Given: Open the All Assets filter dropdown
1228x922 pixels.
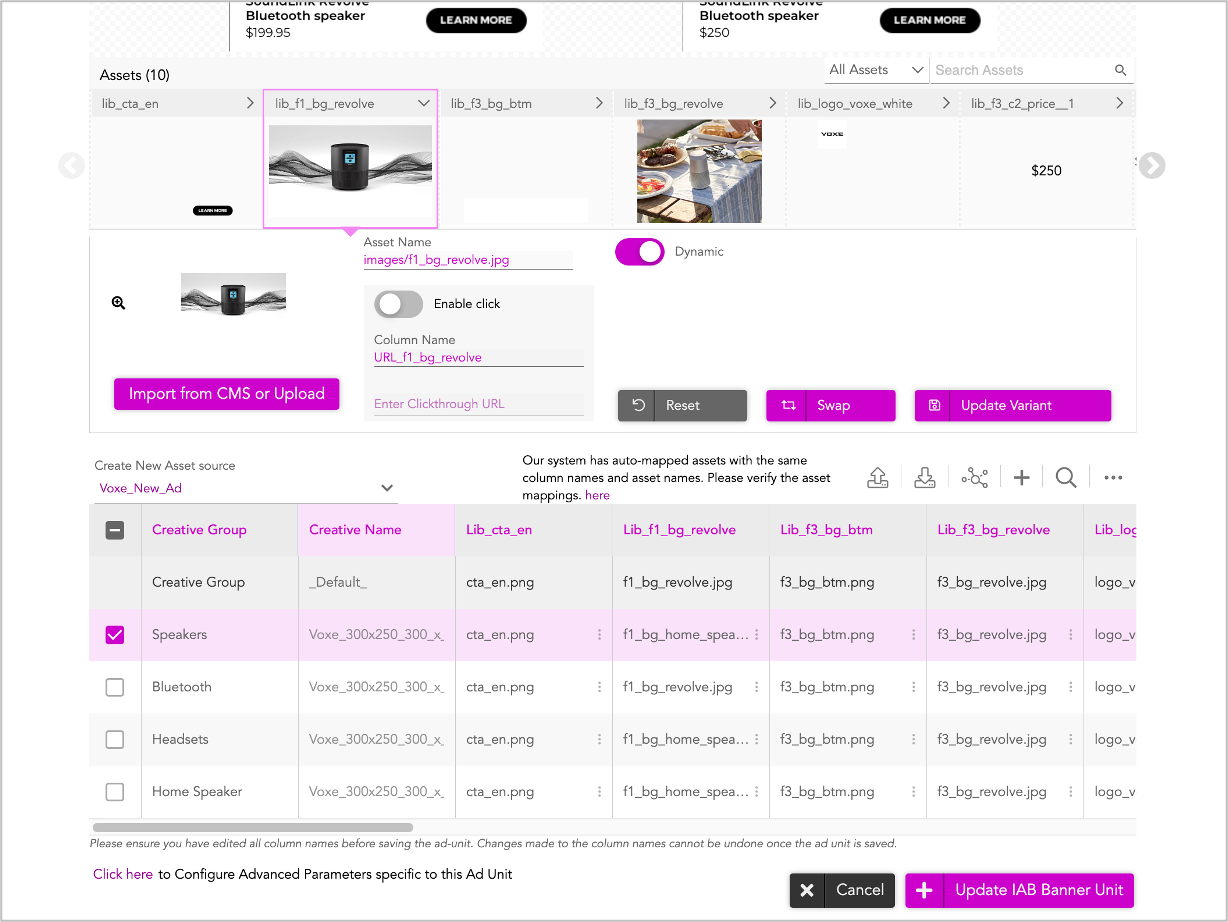Looking at the screenshot, I should (876, 70).
